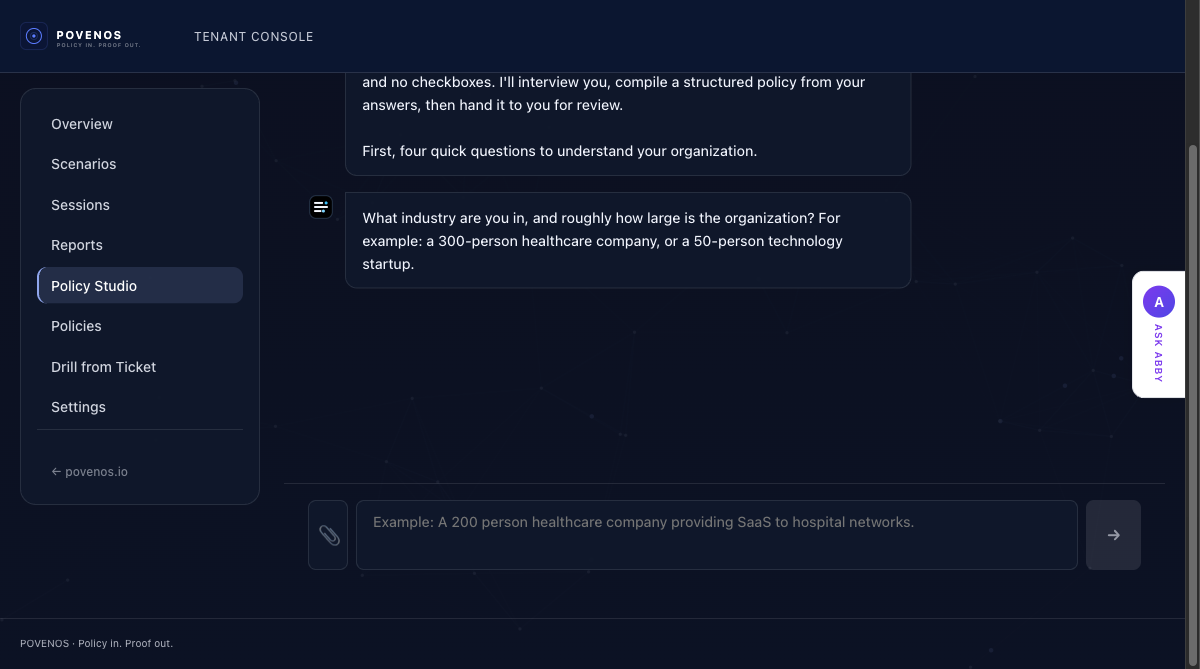
Task: Go to Scenarios in sidebar
Action: 84,164
